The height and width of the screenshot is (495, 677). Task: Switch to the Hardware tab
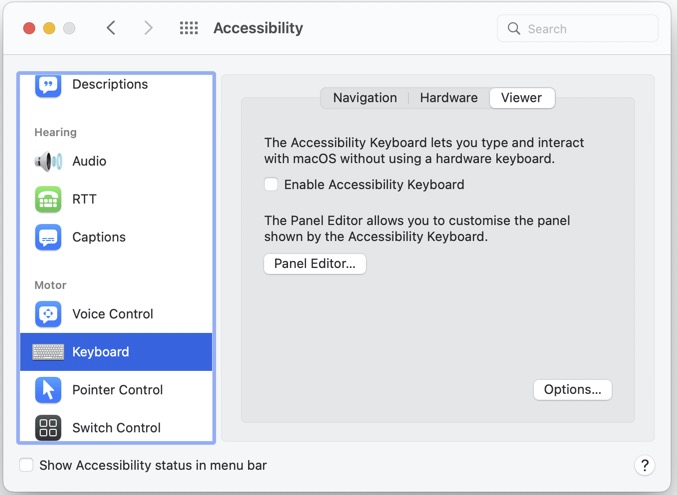click(448, 98)
